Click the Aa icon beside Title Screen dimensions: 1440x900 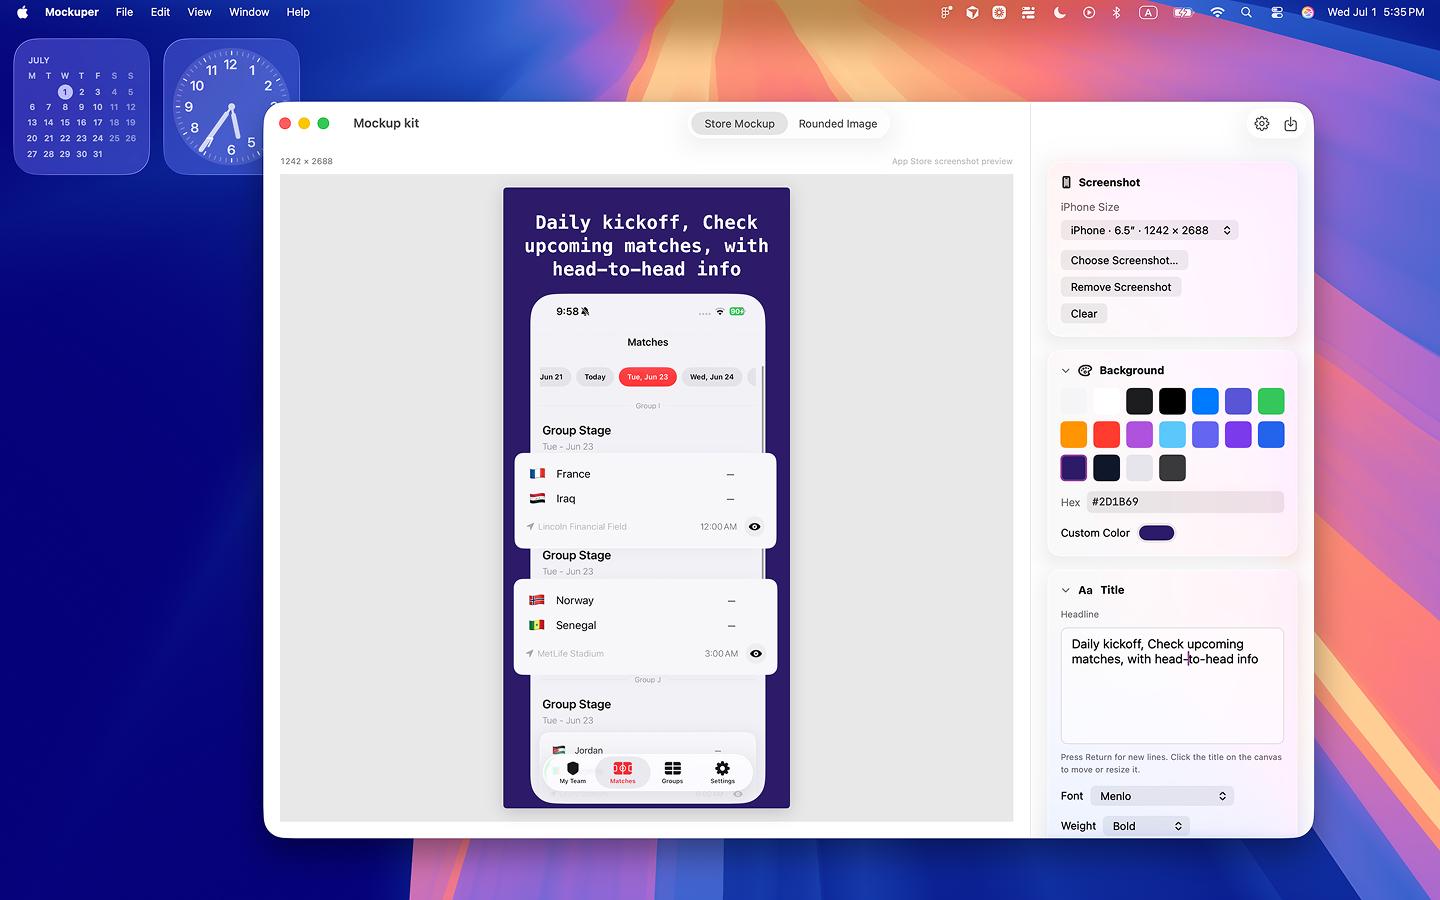coord(1085,590)
